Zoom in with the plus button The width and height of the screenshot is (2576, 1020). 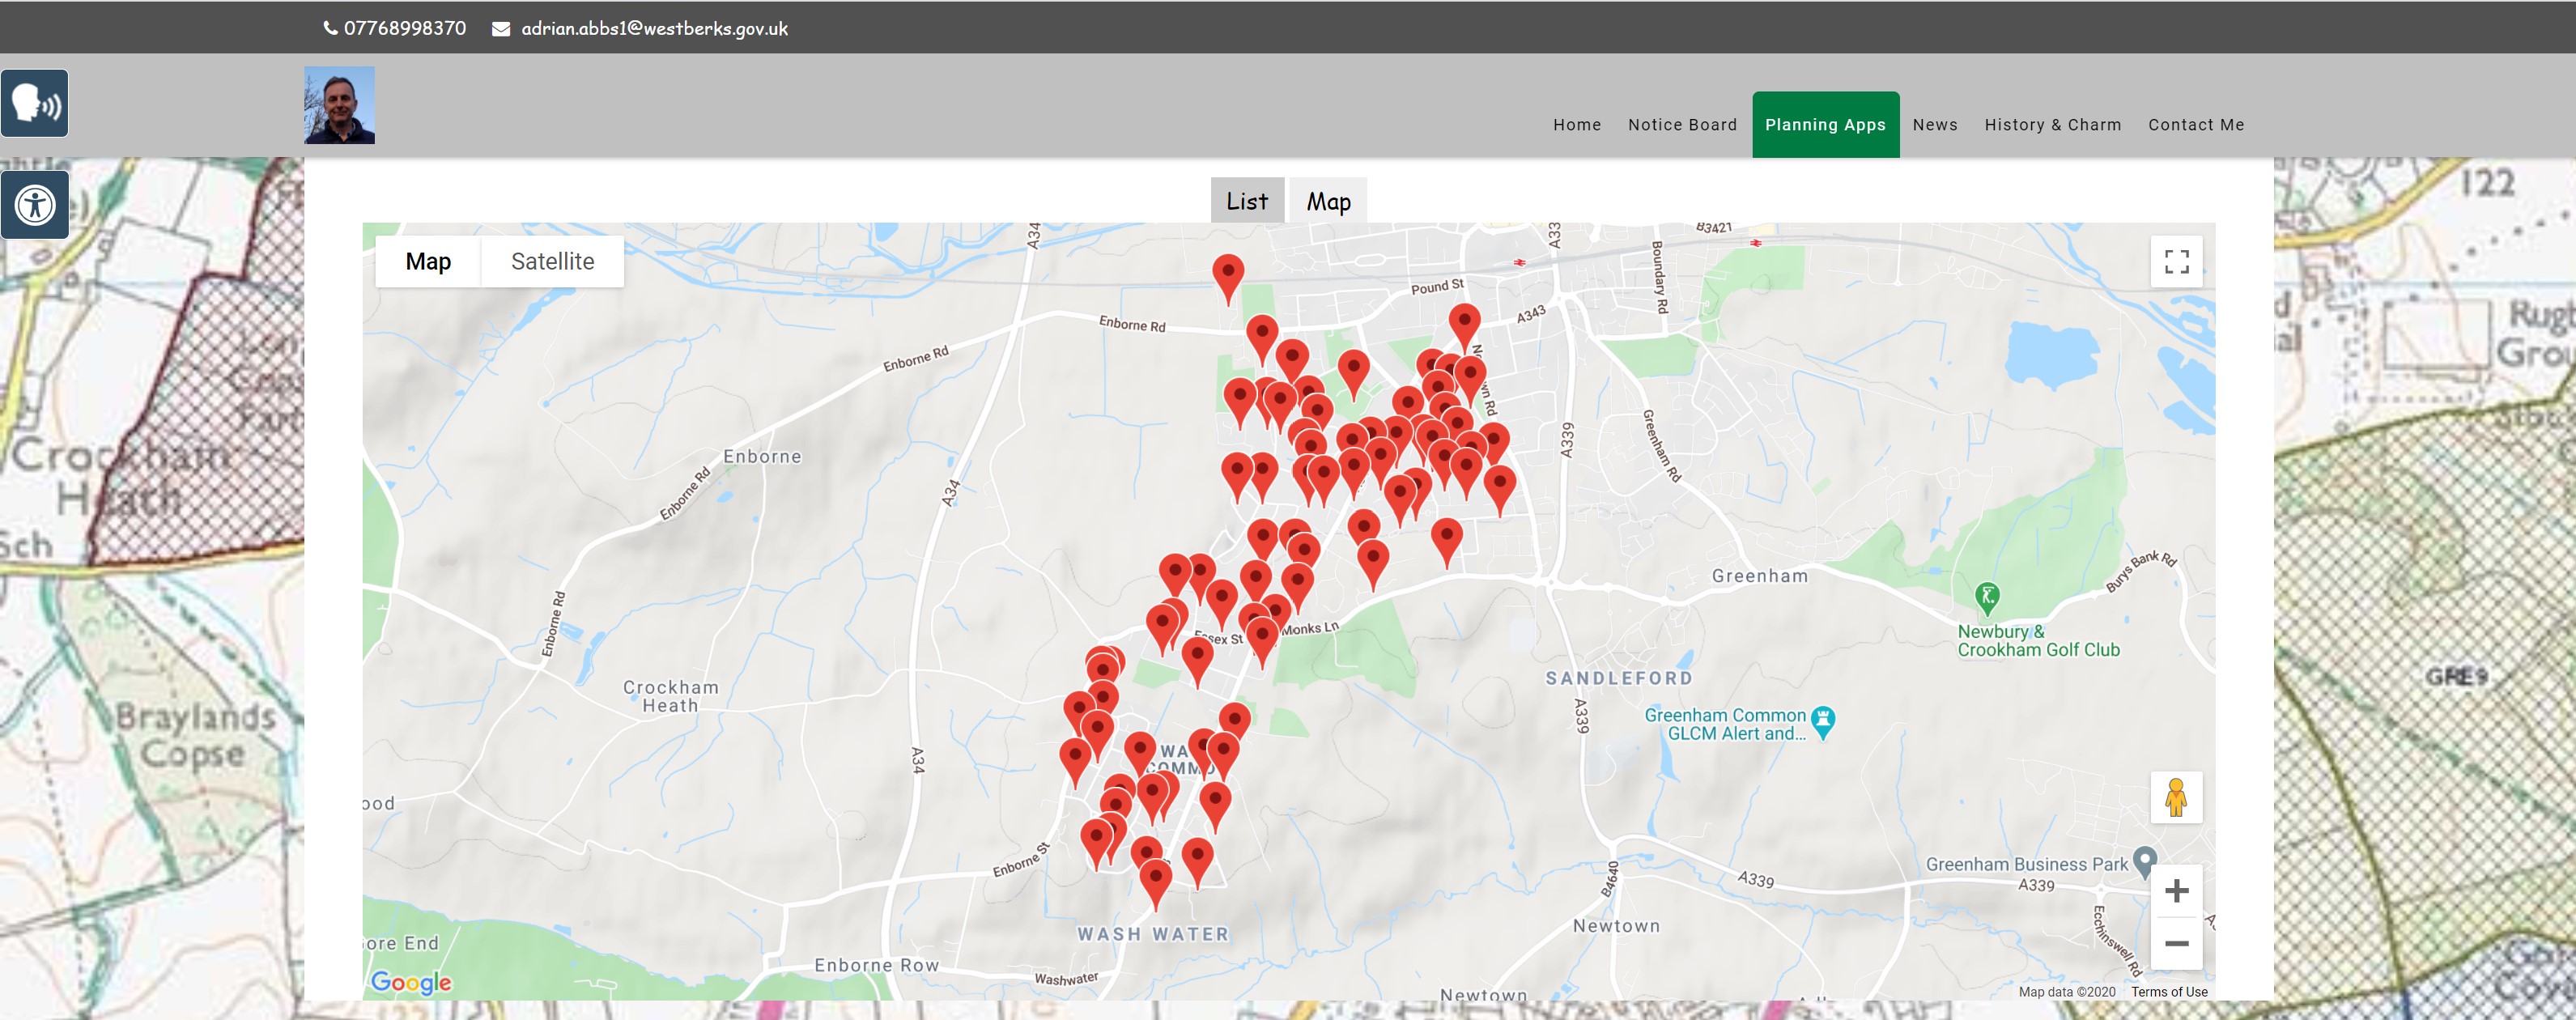2176,890
